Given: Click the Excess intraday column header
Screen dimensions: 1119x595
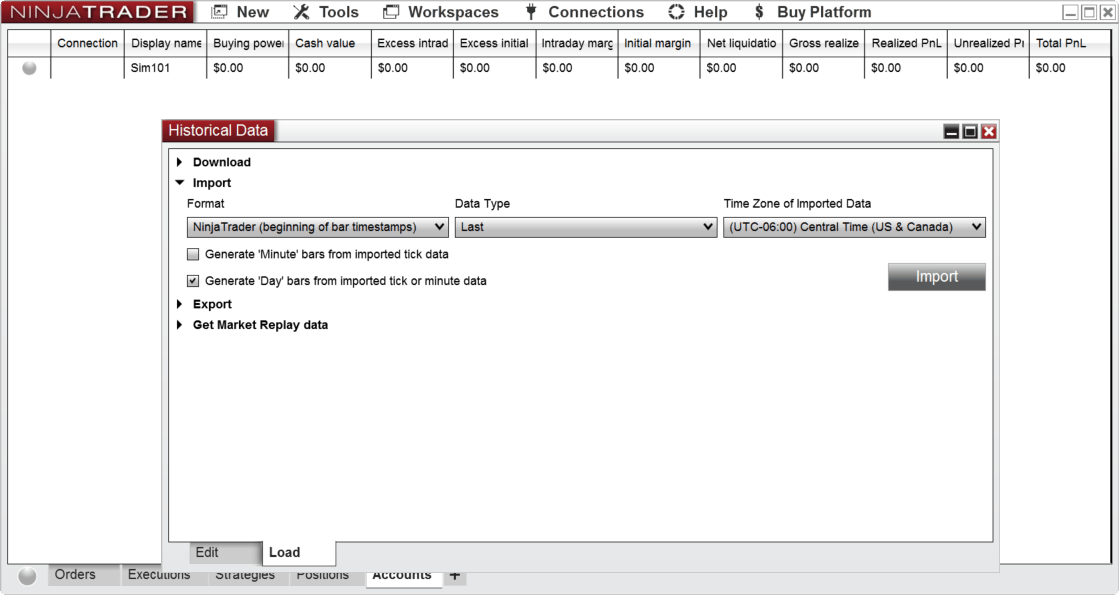Looking at the screenshot, I should click(x=412, y=44).
